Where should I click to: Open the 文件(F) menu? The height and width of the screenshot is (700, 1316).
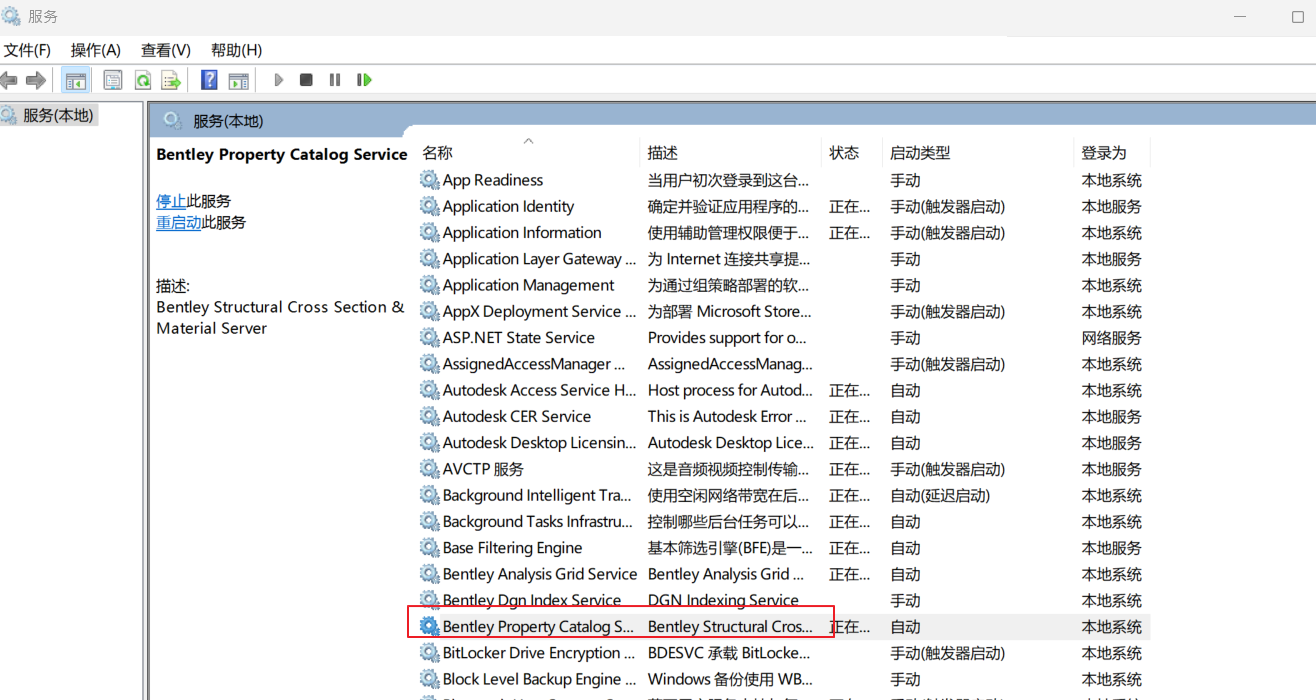point(27,50)
